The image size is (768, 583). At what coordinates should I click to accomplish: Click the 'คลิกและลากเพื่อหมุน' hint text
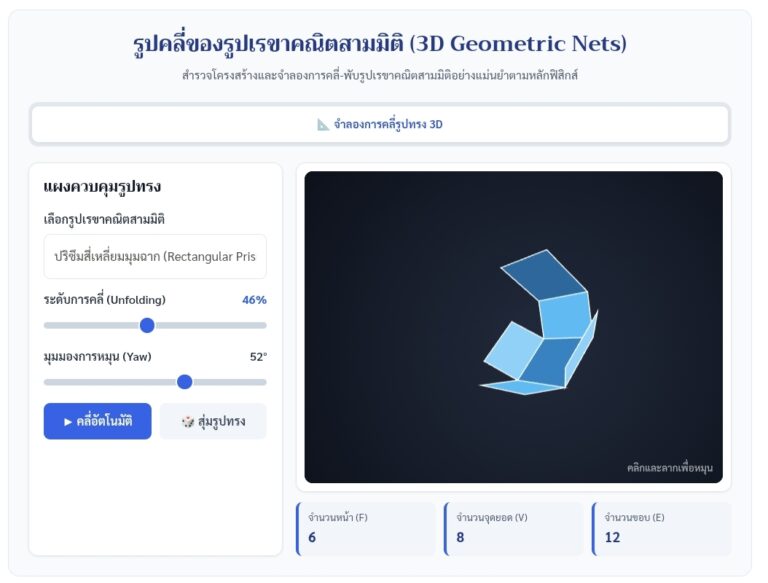pos(669,467)
